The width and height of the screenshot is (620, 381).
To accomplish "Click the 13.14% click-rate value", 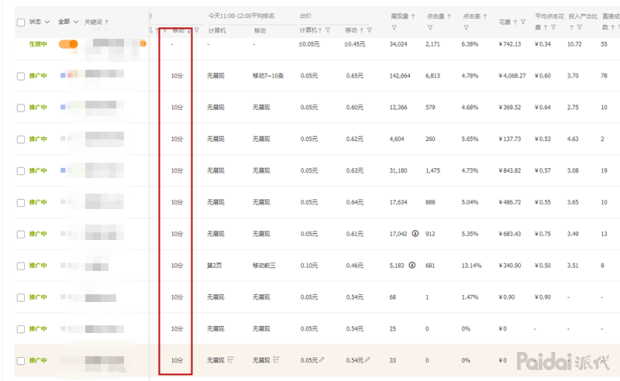I will pos(471,265).
